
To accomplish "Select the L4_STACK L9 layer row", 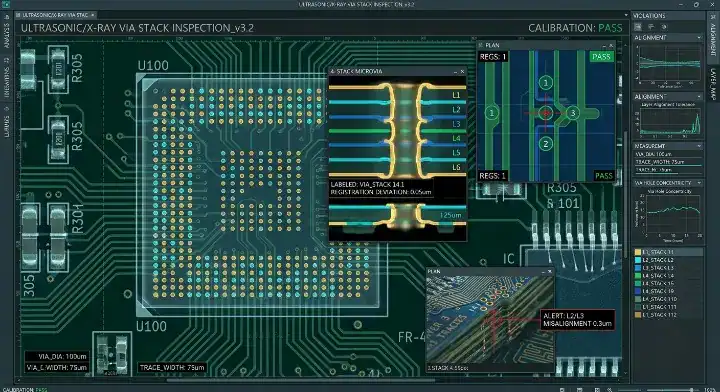I will [668, 291].
